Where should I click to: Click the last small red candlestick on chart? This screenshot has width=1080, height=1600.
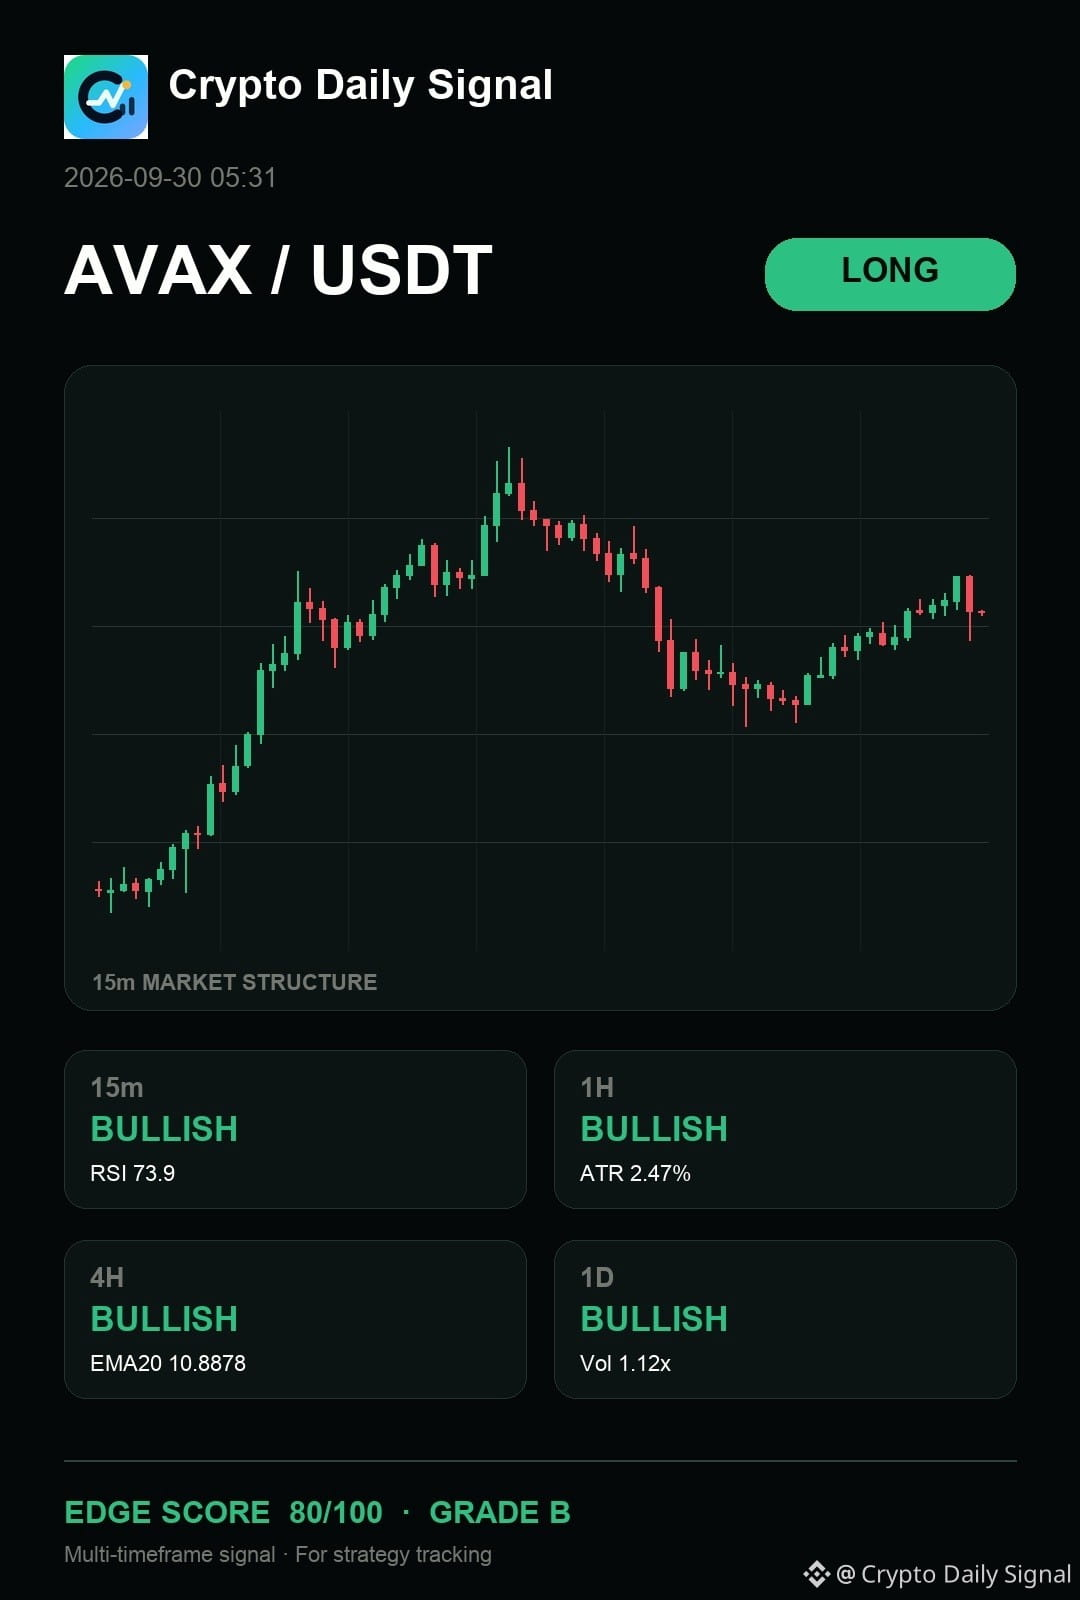coord(982,612)
